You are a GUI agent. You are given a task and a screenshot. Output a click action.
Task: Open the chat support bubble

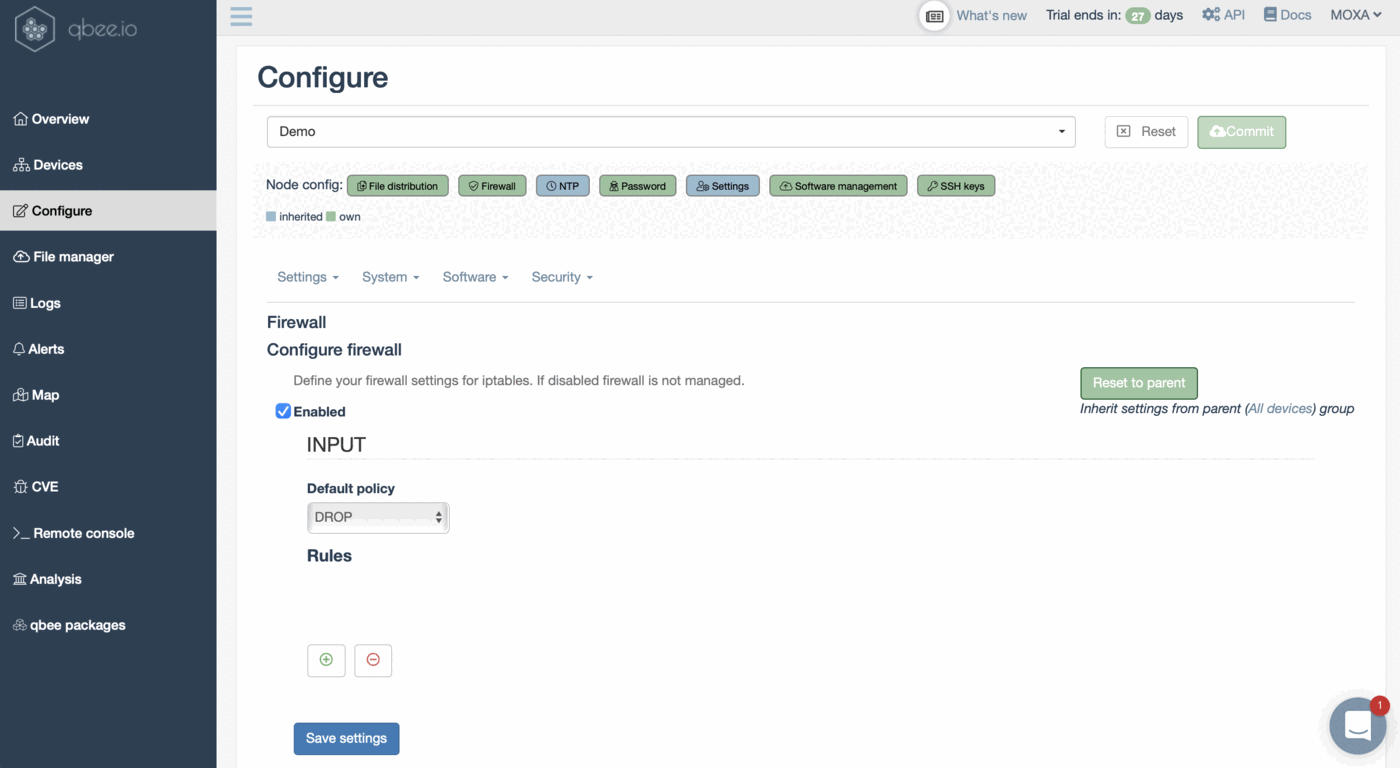coord(1357,725)
